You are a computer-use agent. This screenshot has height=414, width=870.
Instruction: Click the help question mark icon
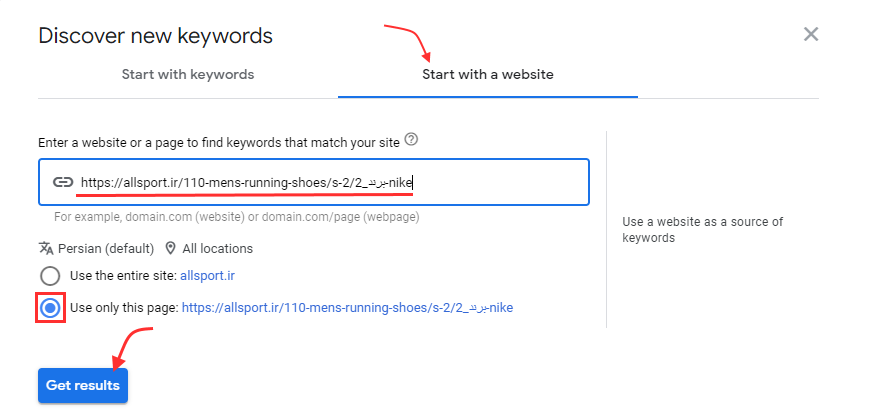(411, 140)
